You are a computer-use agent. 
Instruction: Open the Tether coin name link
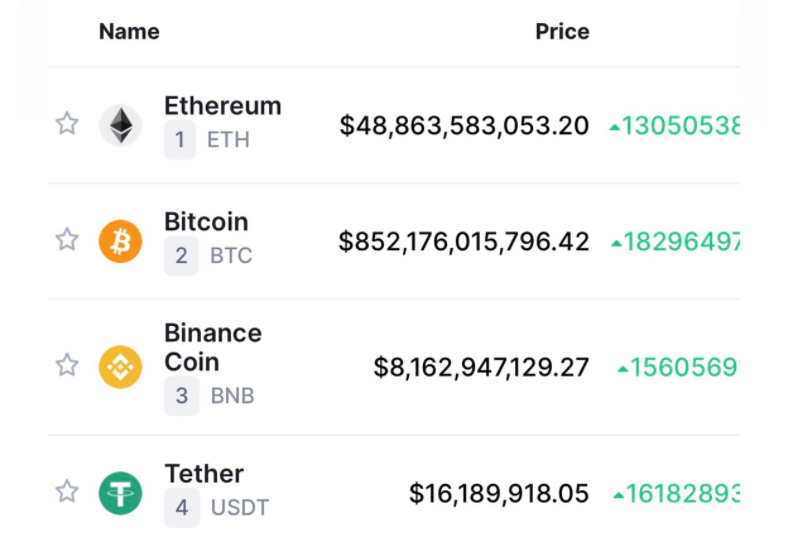pyautogui.click(x=204, y=474)
